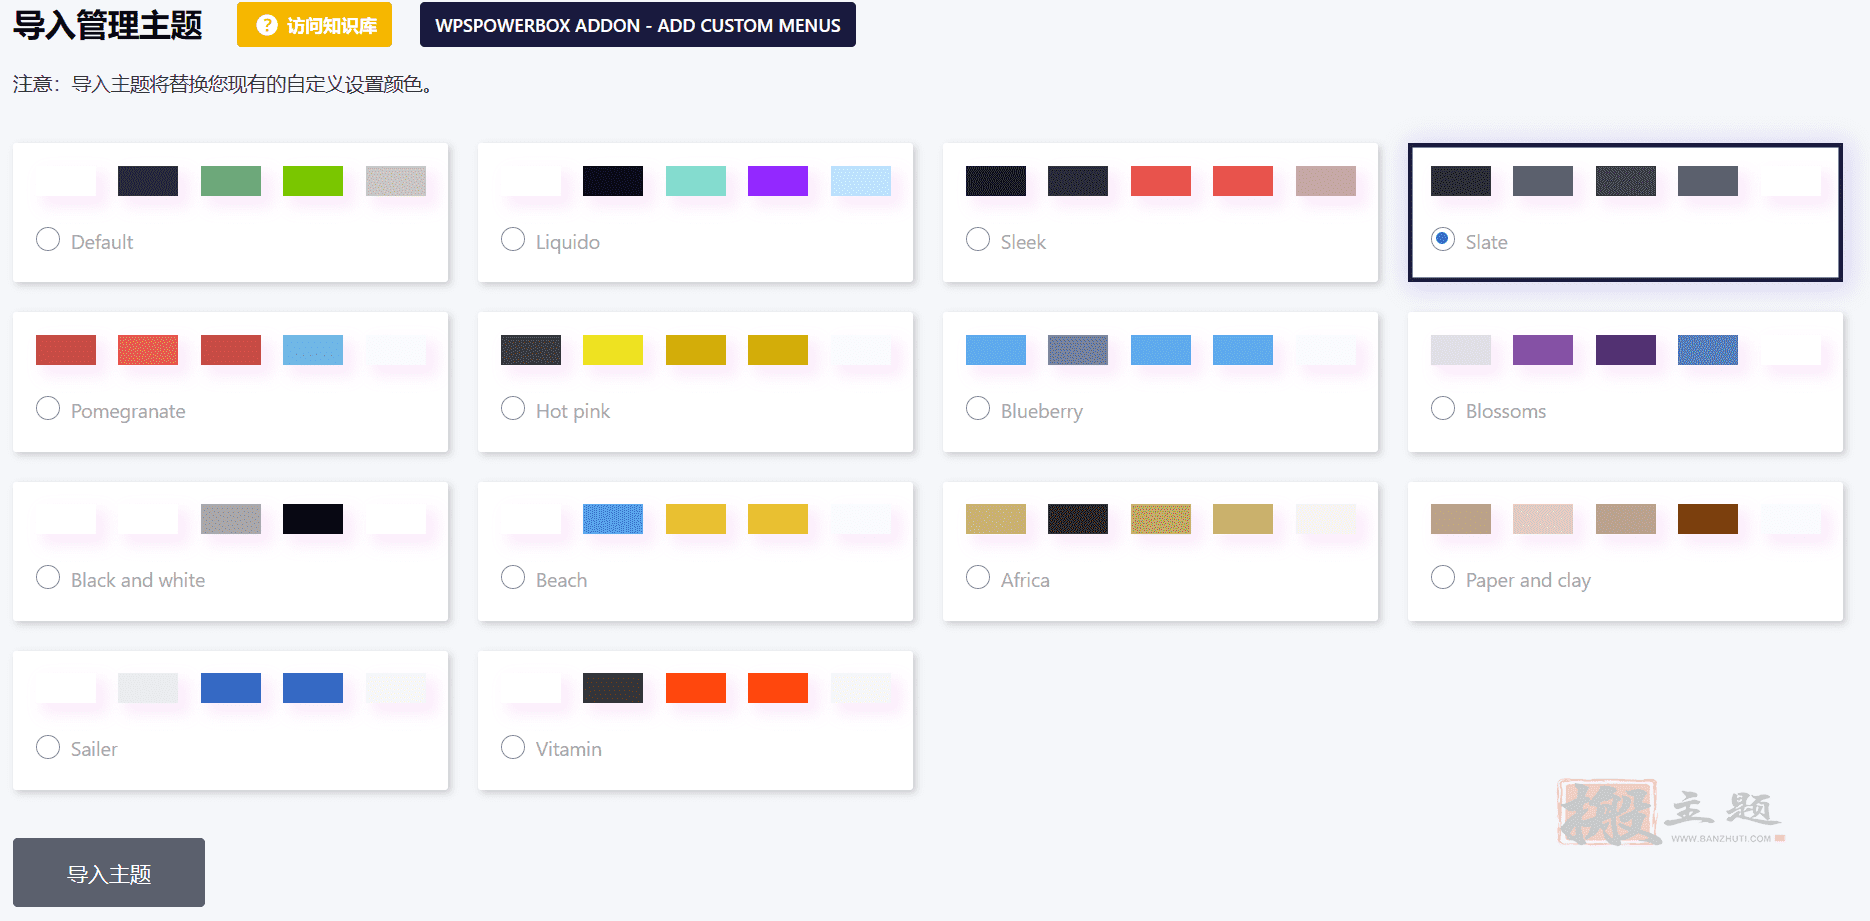Click WPSPOWERBOX ADDON - ADD CUSTOM MENUS button
Viewport: 1870px width, 921px height.
[638, 25]
